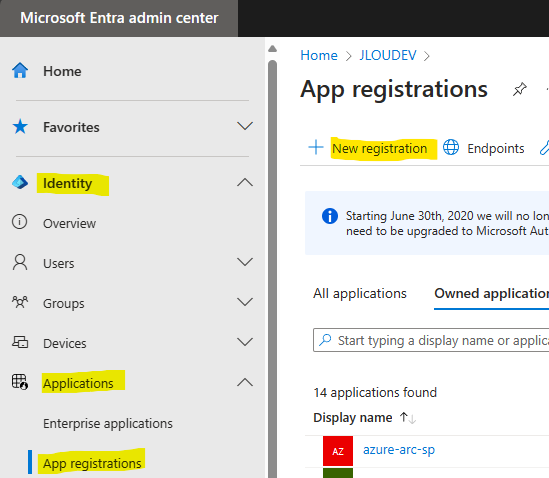
Task: Click the '14 applications found' text
Action: pos(375,393)
